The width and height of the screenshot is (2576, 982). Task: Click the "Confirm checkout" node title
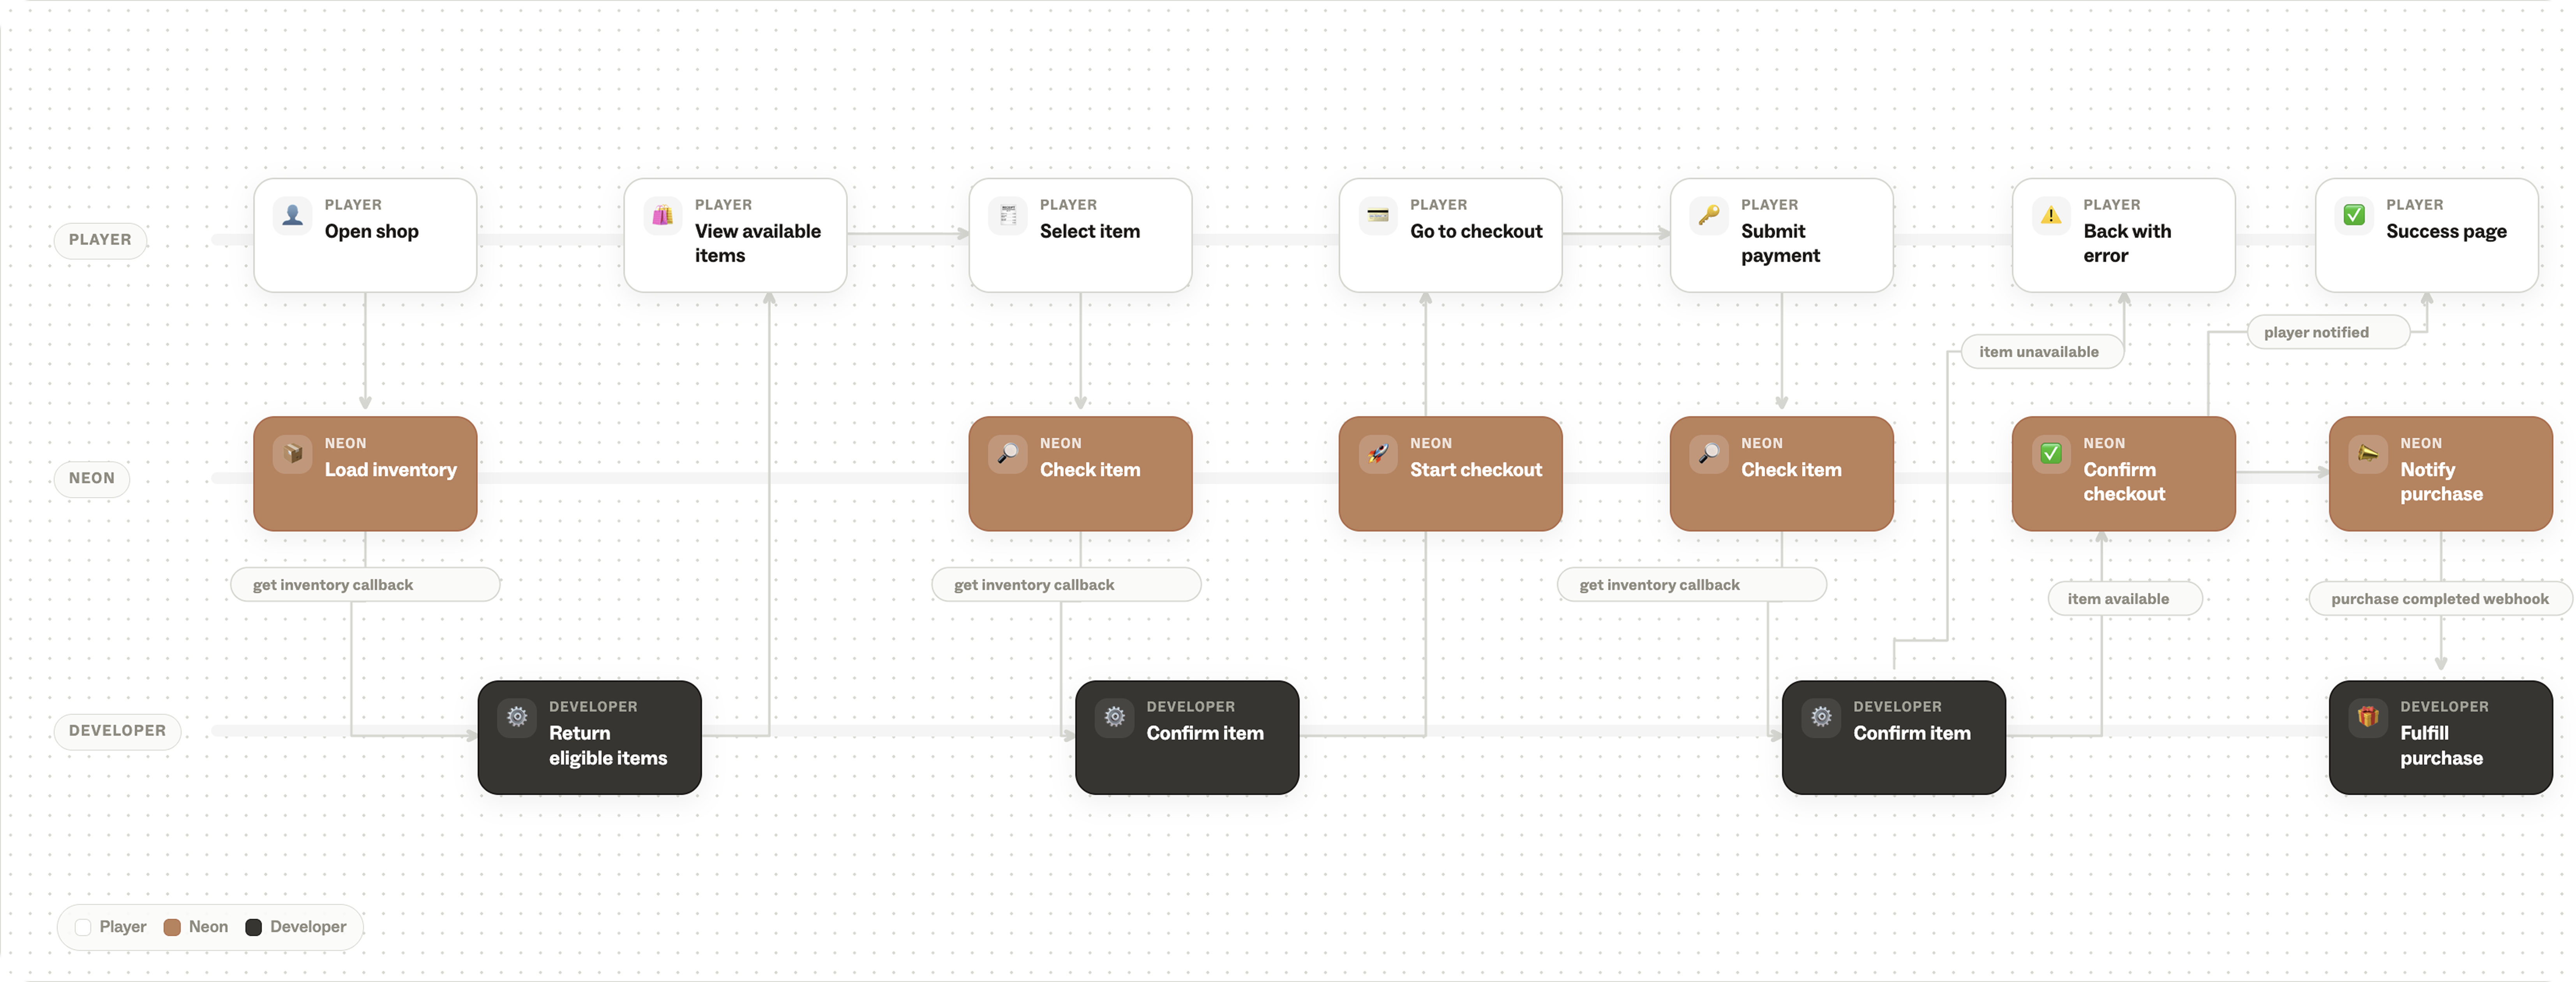(2124, 482)
